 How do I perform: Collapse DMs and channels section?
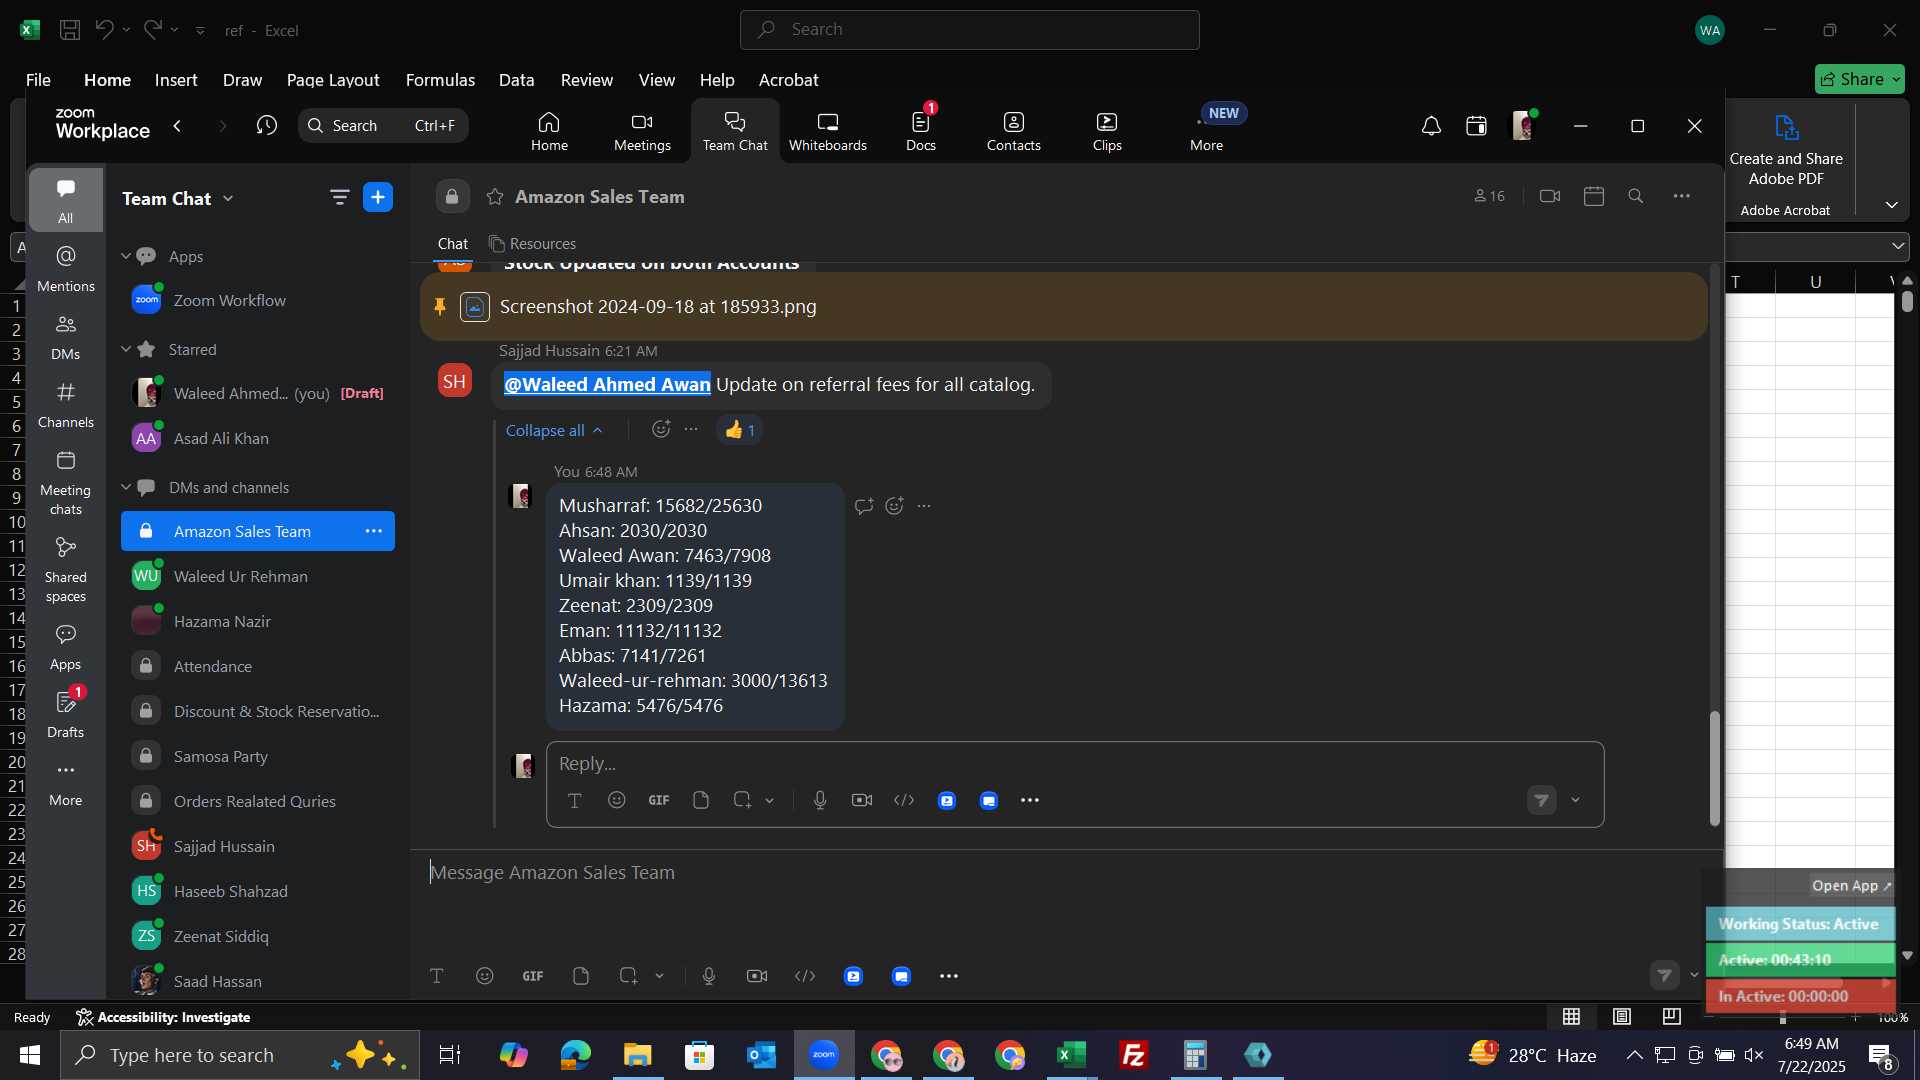(126, 488)
